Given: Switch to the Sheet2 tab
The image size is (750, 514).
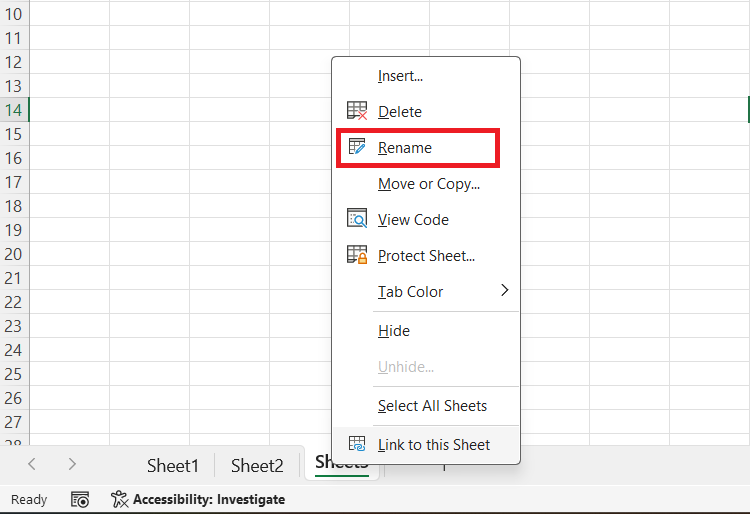Looking at the screenshot, I should tap(257, 465).
